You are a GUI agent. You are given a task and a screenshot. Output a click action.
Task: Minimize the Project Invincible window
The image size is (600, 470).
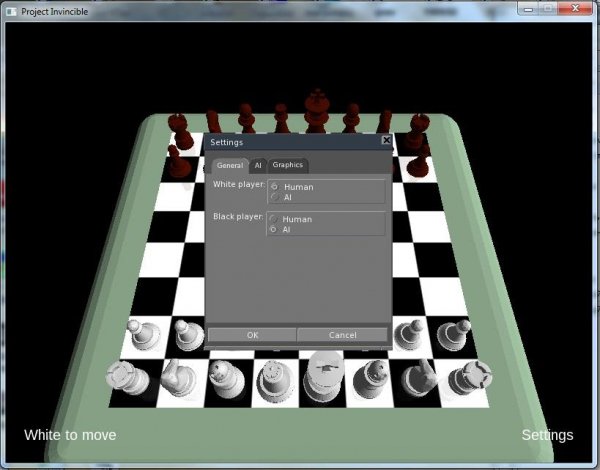point(528,9)
